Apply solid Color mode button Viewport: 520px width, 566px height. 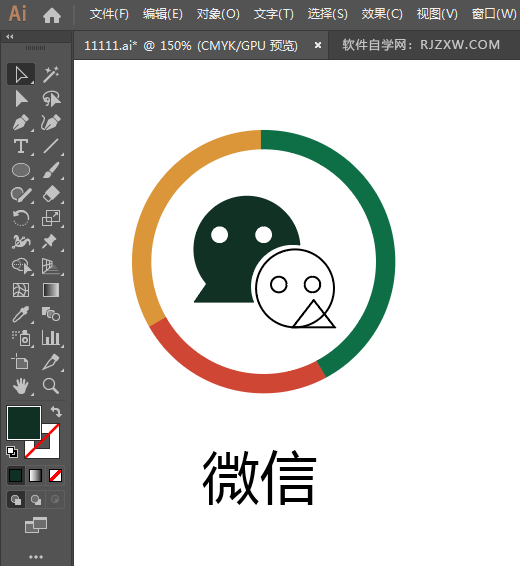coord(16,476)
